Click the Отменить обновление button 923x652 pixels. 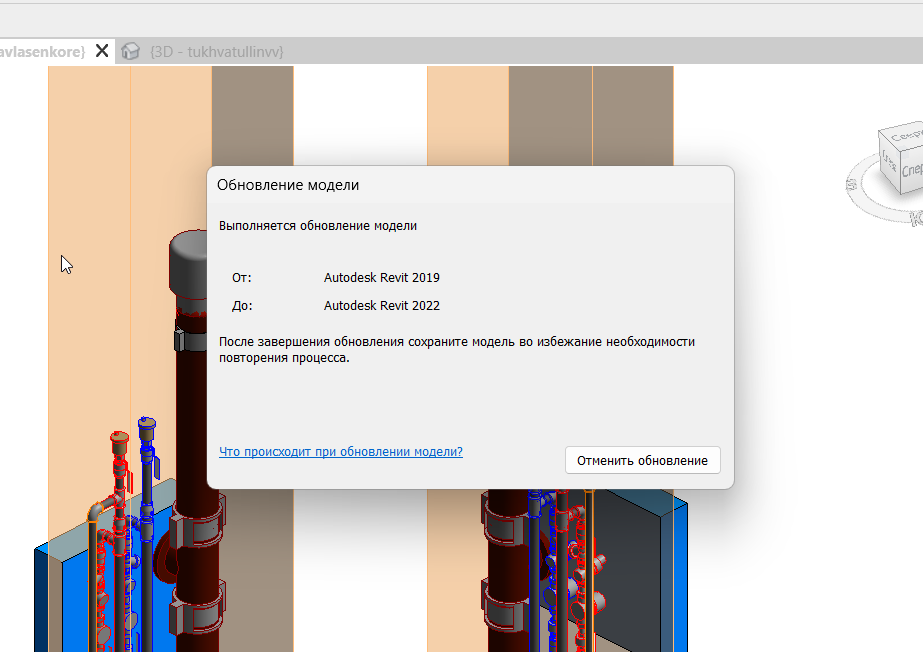(642, 460)
